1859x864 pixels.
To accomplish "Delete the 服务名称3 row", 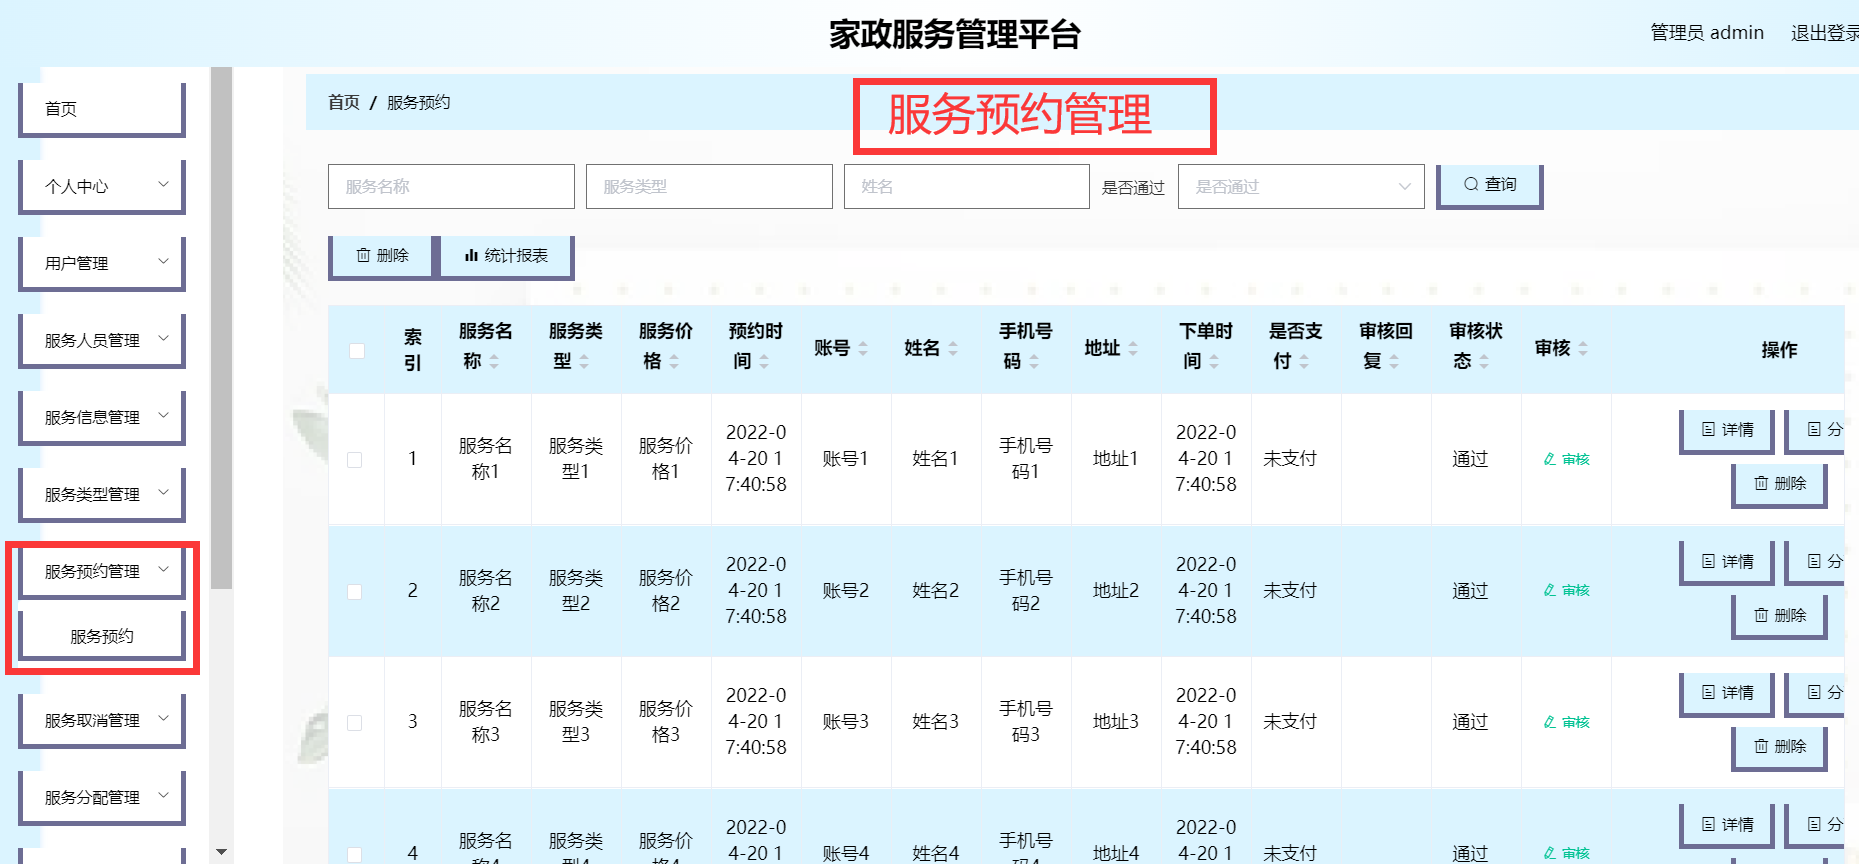I will [x=1780, y=747].
